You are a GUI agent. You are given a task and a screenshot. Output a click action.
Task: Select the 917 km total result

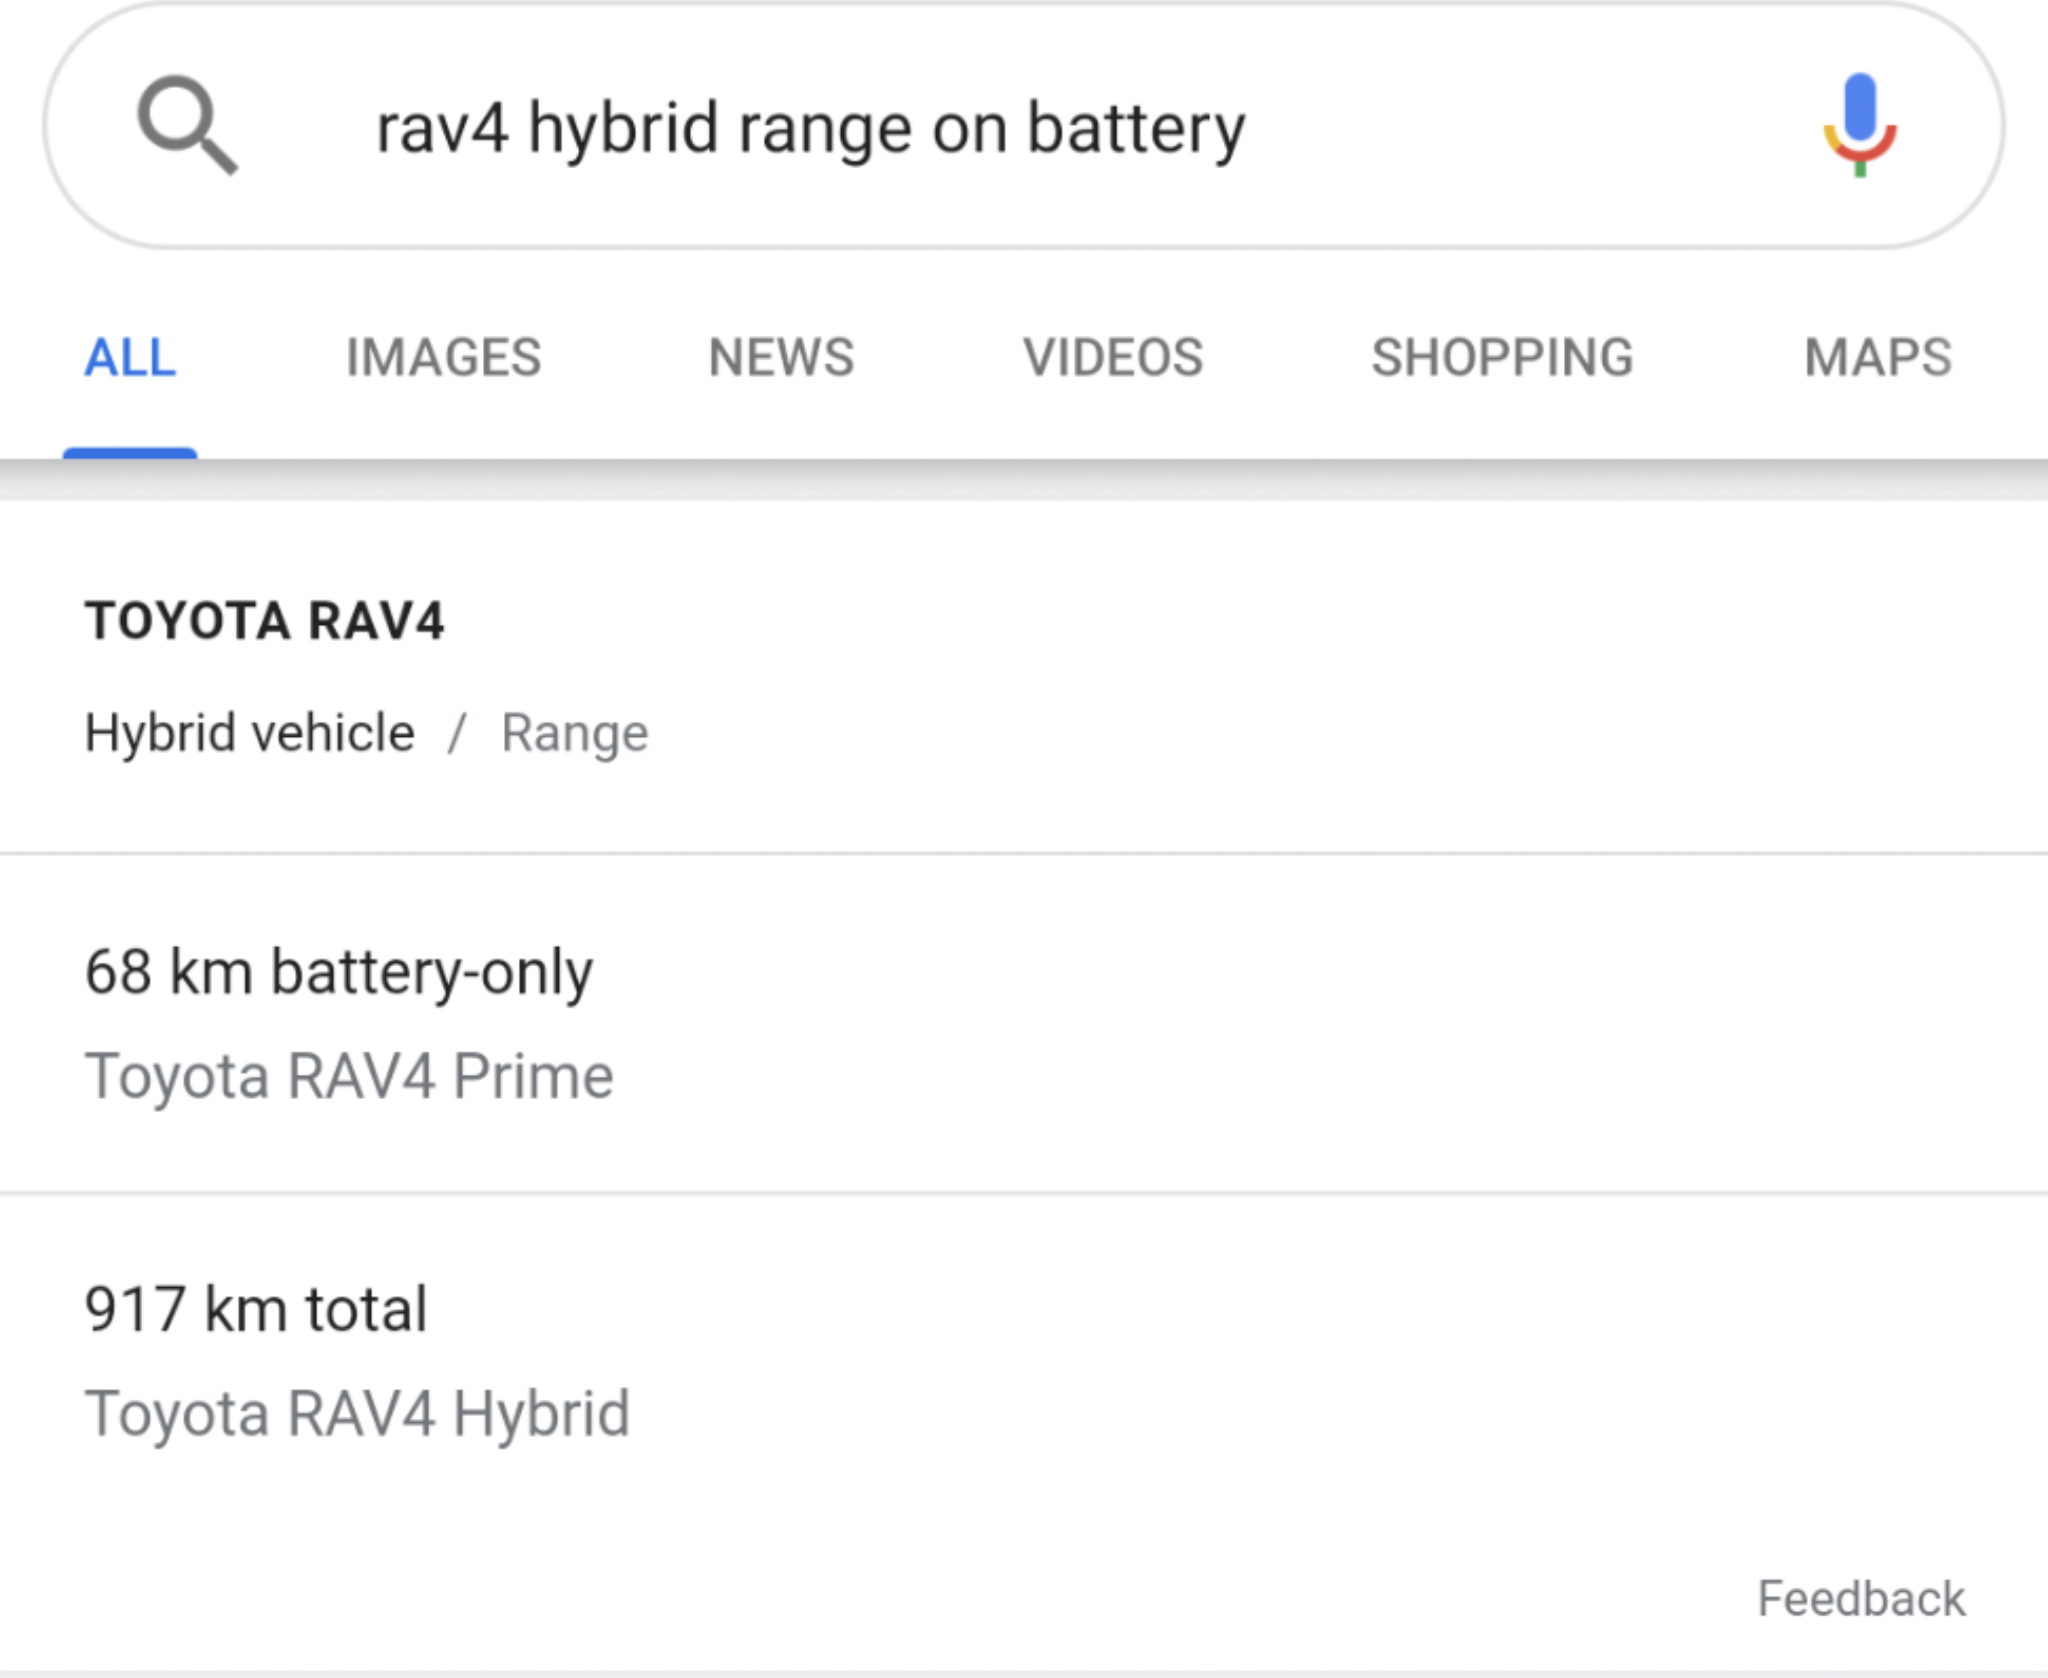point(256,1310)
